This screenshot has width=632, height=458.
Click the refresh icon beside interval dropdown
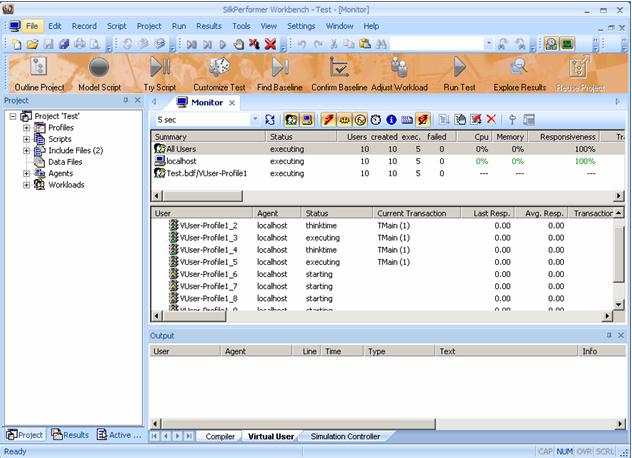pyautogui.click(x=270, y=120)
